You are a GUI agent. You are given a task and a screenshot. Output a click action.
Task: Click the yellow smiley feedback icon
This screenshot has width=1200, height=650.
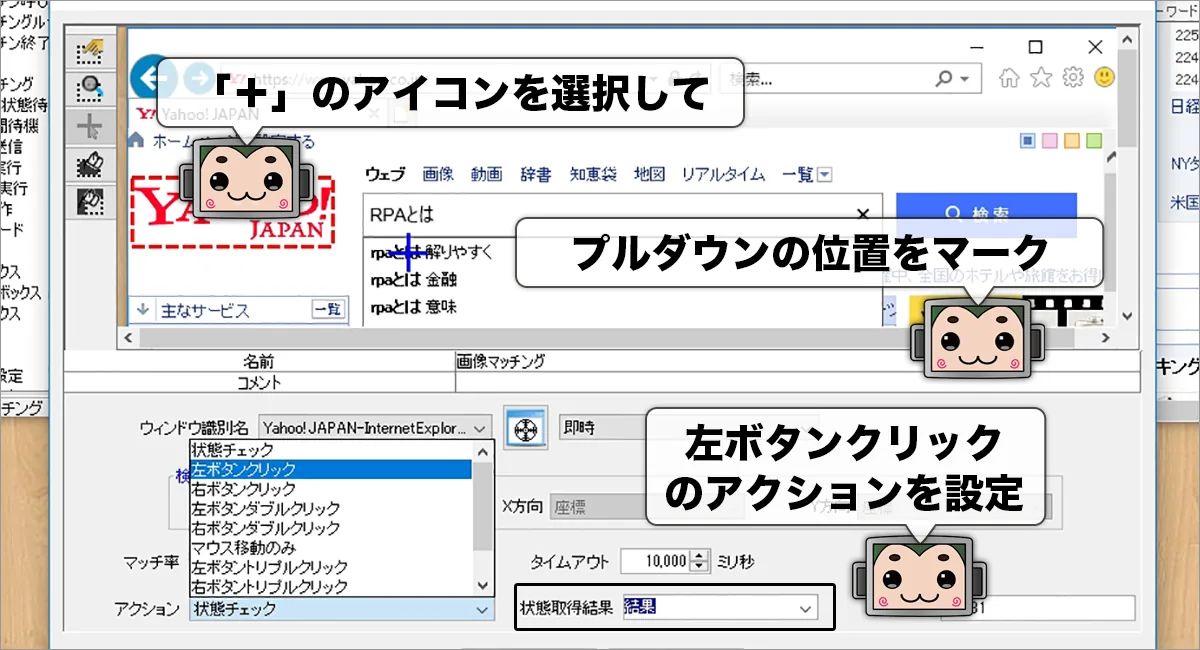click(1104, 77)
